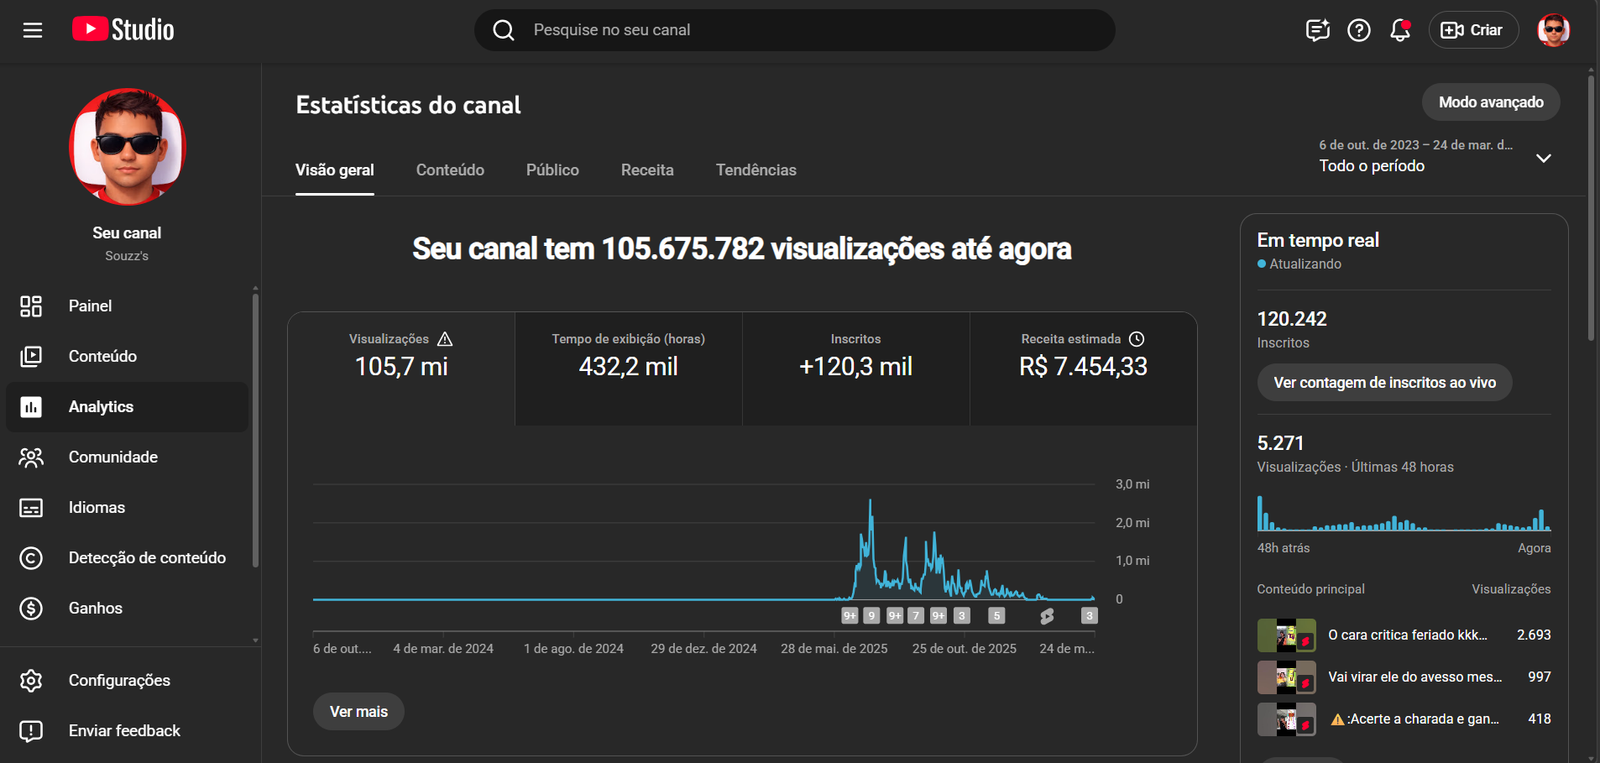Open the notifications bell
The width and height of the screenshot is (1600, 763).
pyautogui.click(x=1400, y=30)
